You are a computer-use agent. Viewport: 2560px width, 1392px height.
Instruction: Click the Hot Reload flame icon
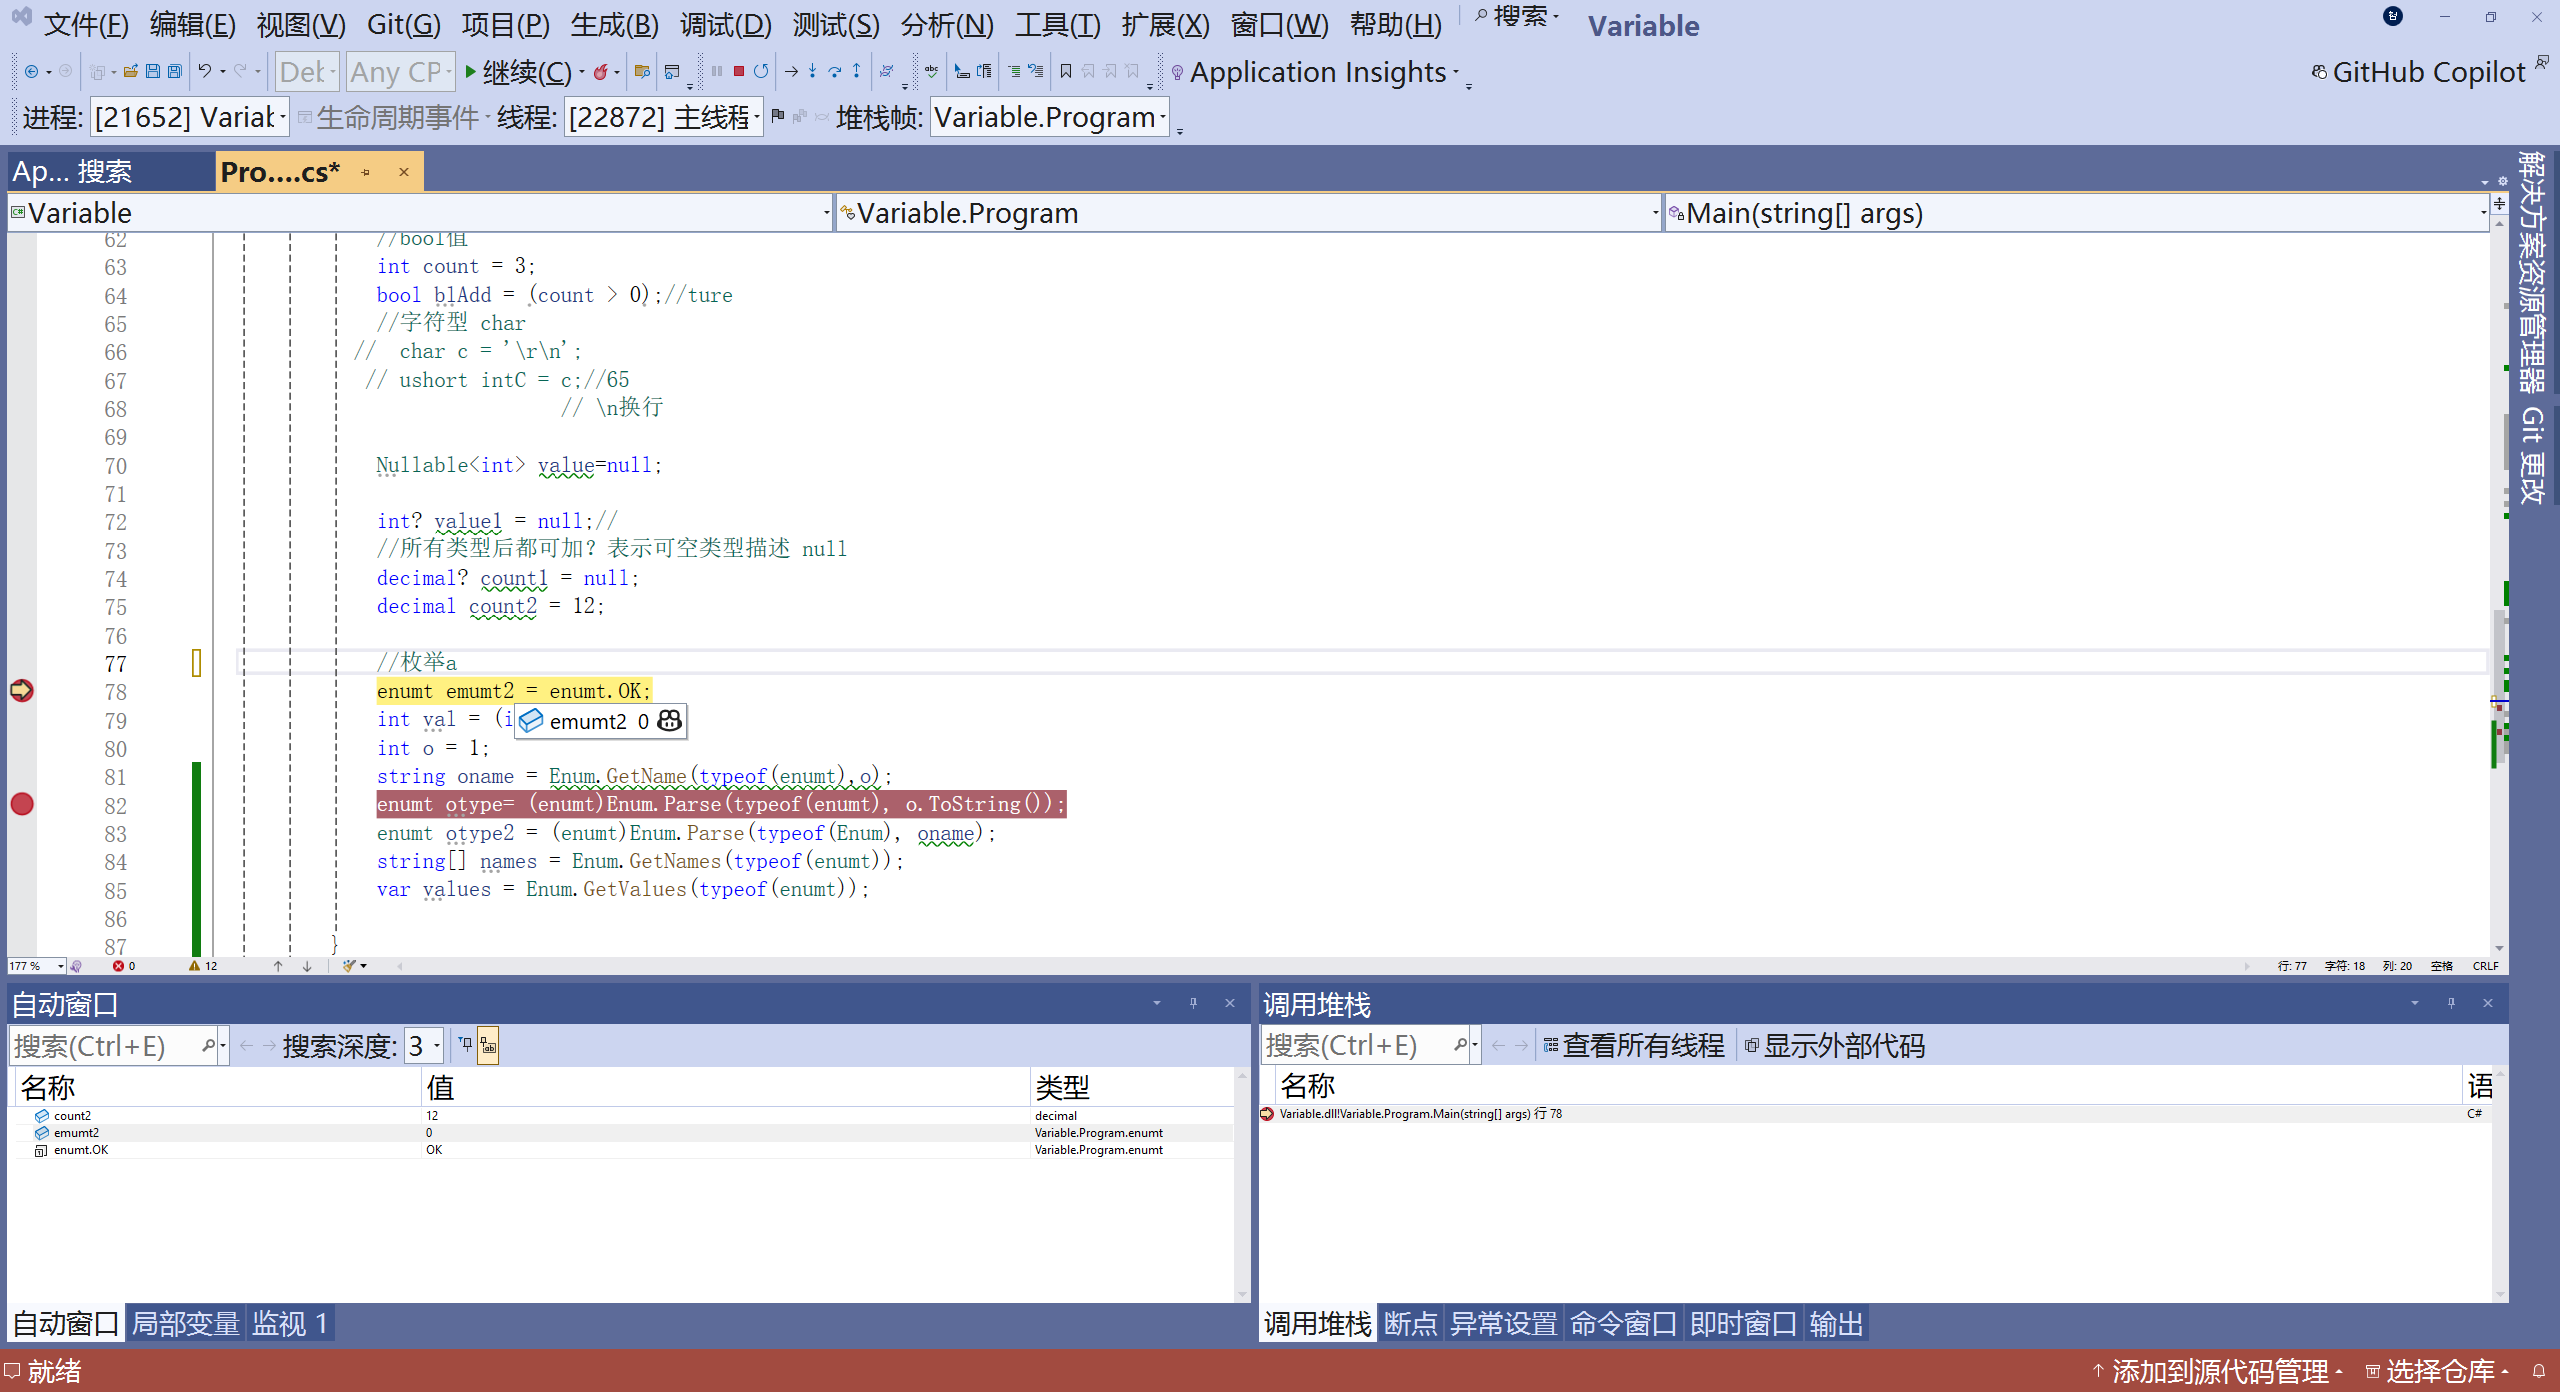pyautogui.click(x=600, y=71)
